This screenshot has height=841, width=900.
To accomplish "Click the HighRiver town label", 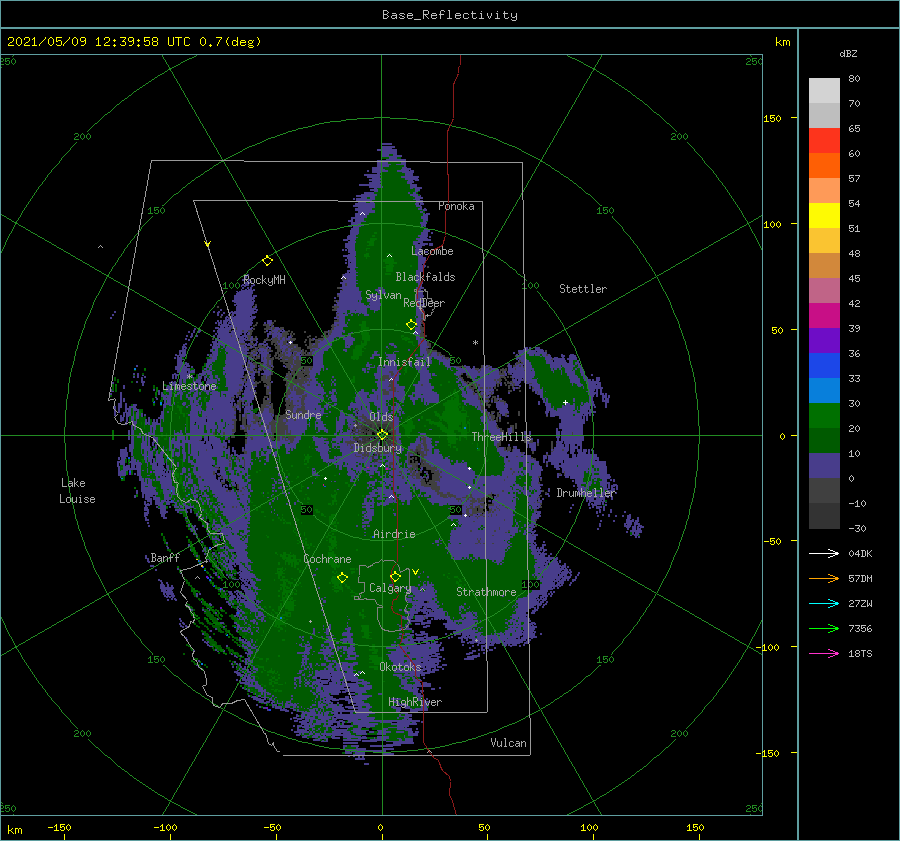I will pos(415,702).
